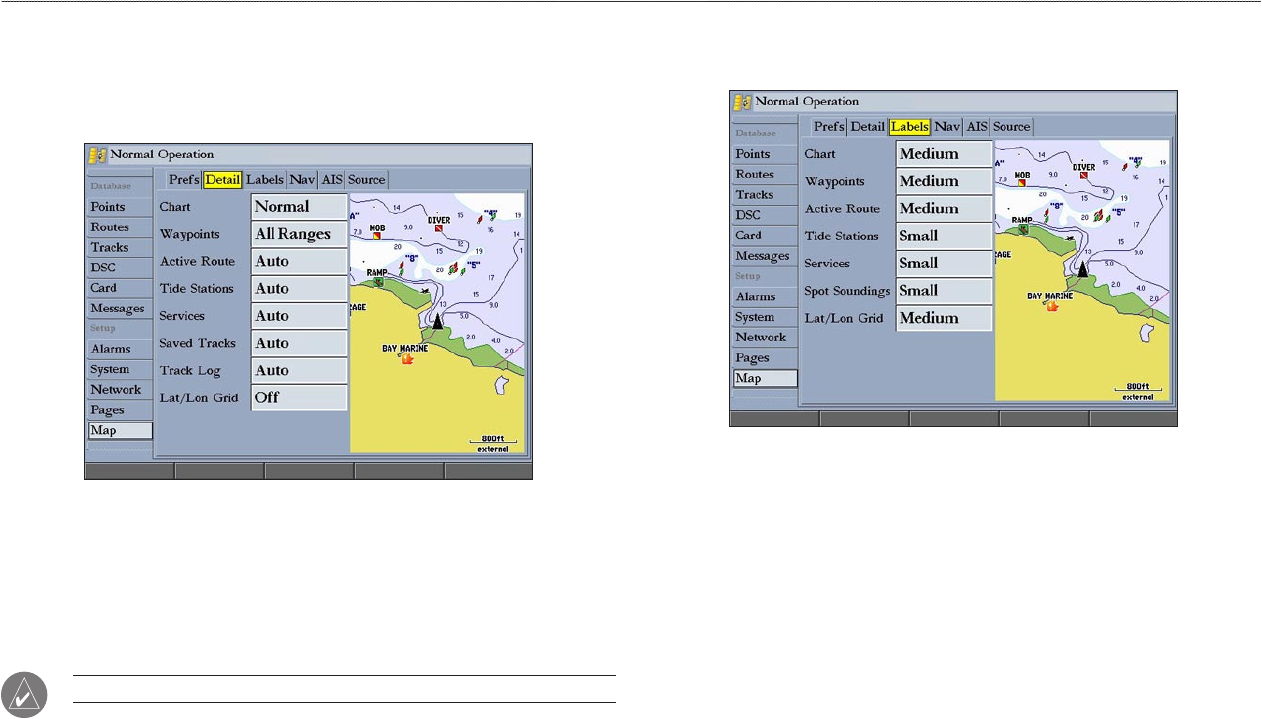Click the BAY MARINE anchor icon on Detail screen map
The height and width of the screenshot is (719, 1262).
pyautogui.click(x=407, y=359)
